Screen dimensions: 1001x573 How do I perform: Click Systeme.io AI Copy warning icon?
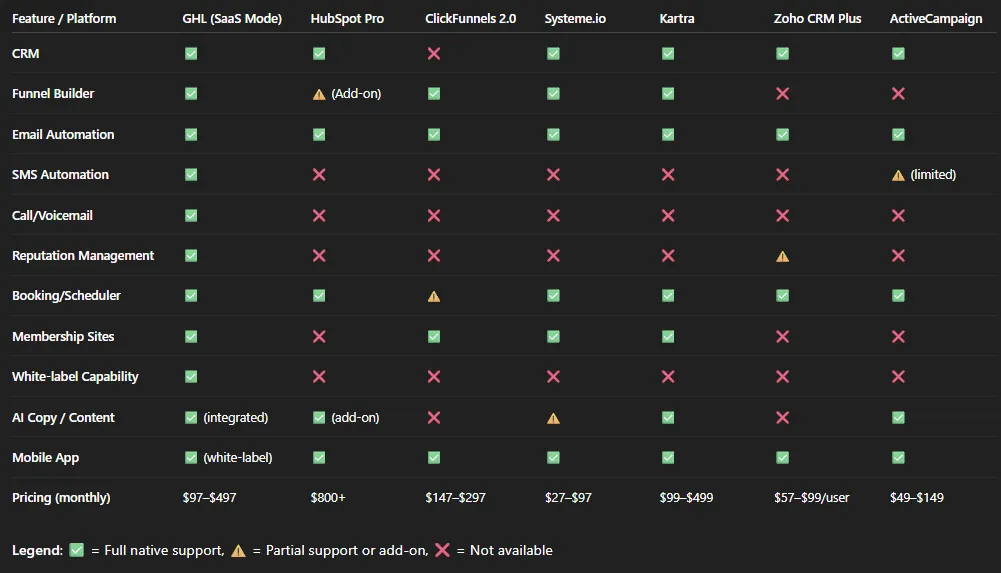point(553,419)
